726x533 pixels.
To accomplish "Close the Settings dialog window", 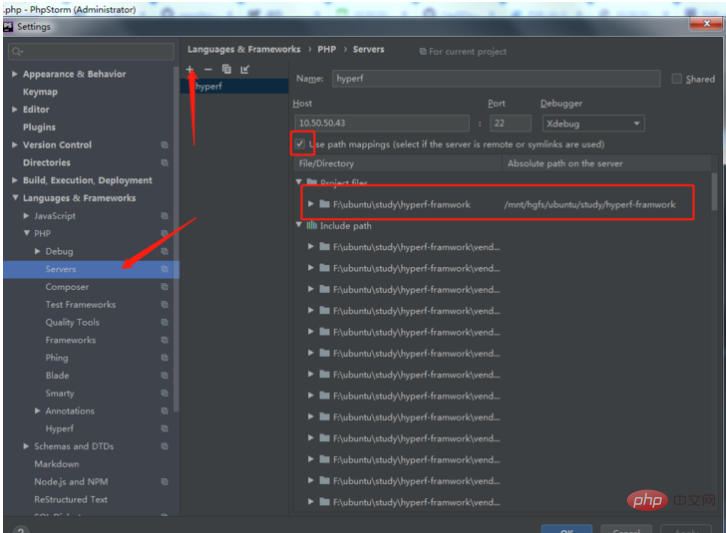I will 707,23.
